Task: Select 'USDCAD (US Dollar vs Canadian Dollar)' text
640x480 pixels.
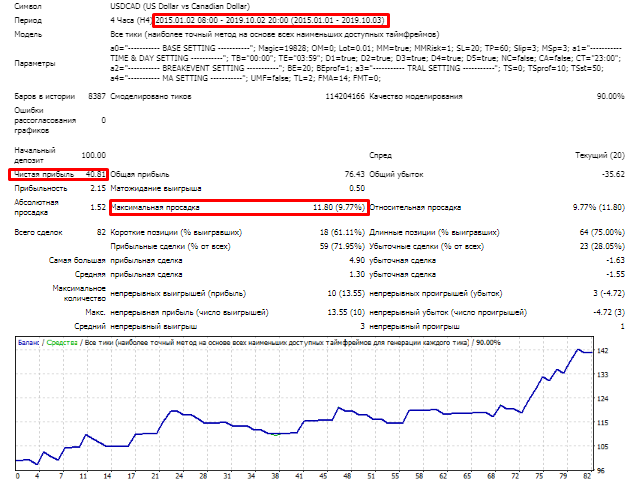Action: [x=180, y=7]
